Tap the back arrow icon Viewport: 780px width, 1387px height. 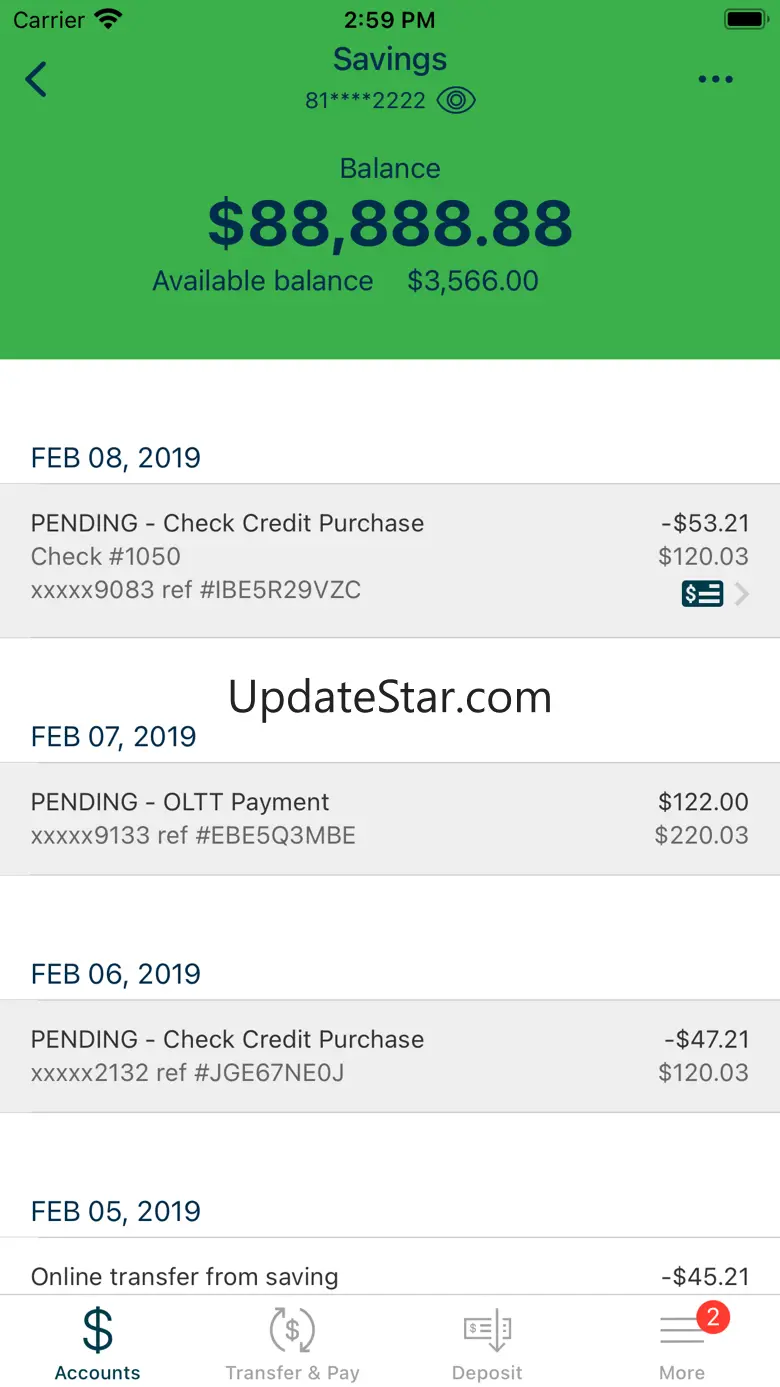[36, 80]
